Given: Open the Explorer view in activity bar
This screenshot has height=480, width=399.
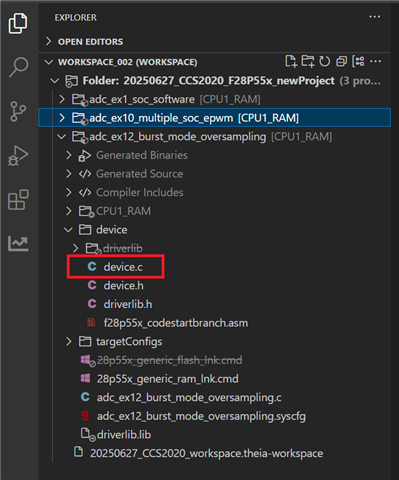Looking at the screenshot, I should coord(18,23).
